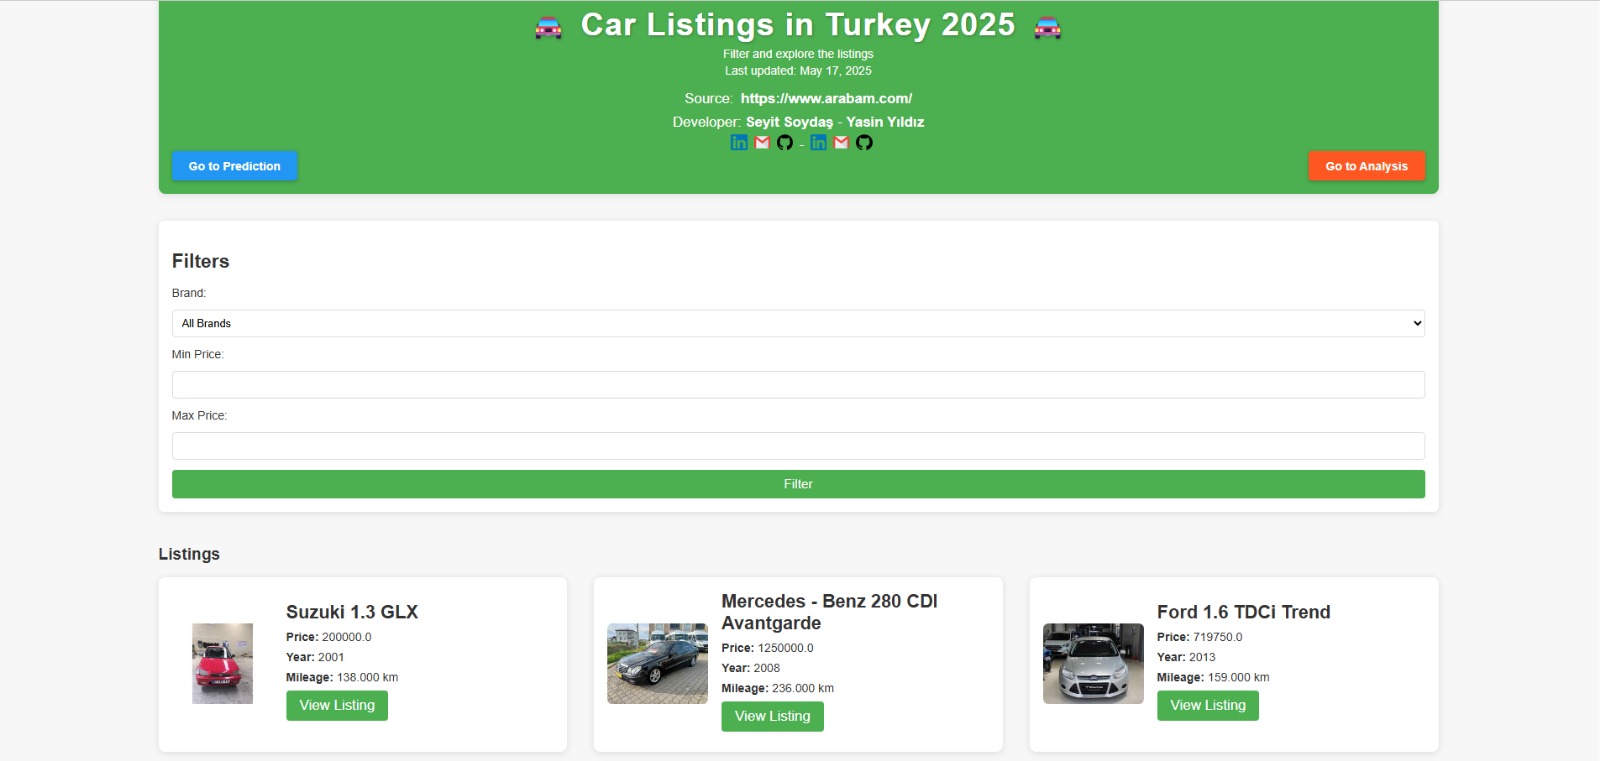Focus the Max Price input field

(798, 446)
